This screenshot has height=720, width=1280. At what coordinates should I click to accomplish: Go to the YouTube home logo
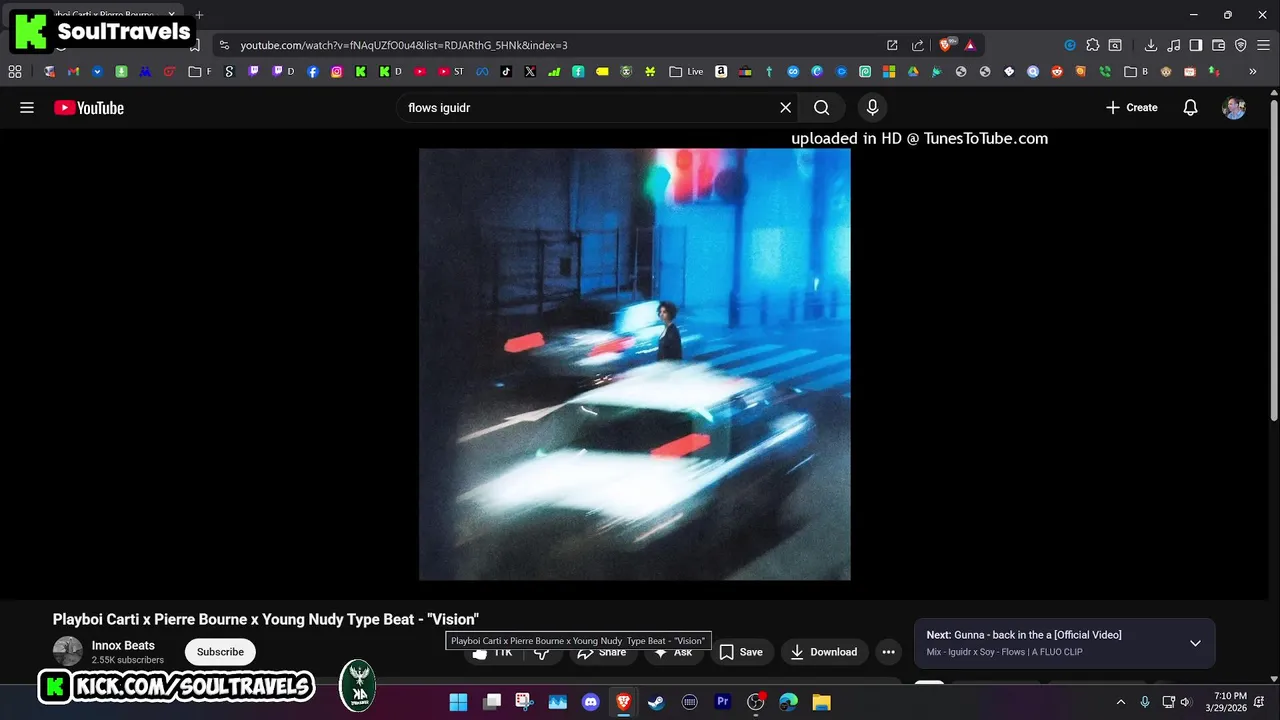pos(89,108)
